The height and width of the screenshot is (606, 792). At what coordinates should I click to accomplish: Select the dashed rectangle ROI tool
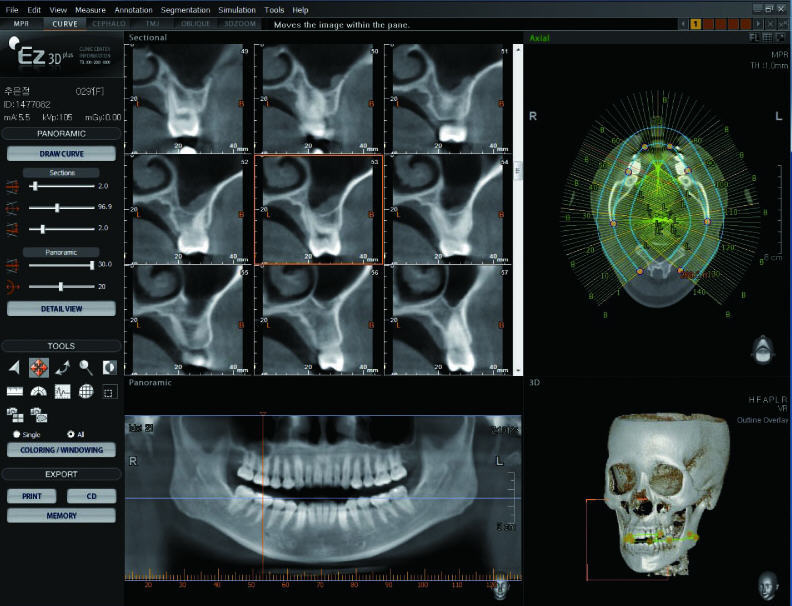tap(110, 391)
